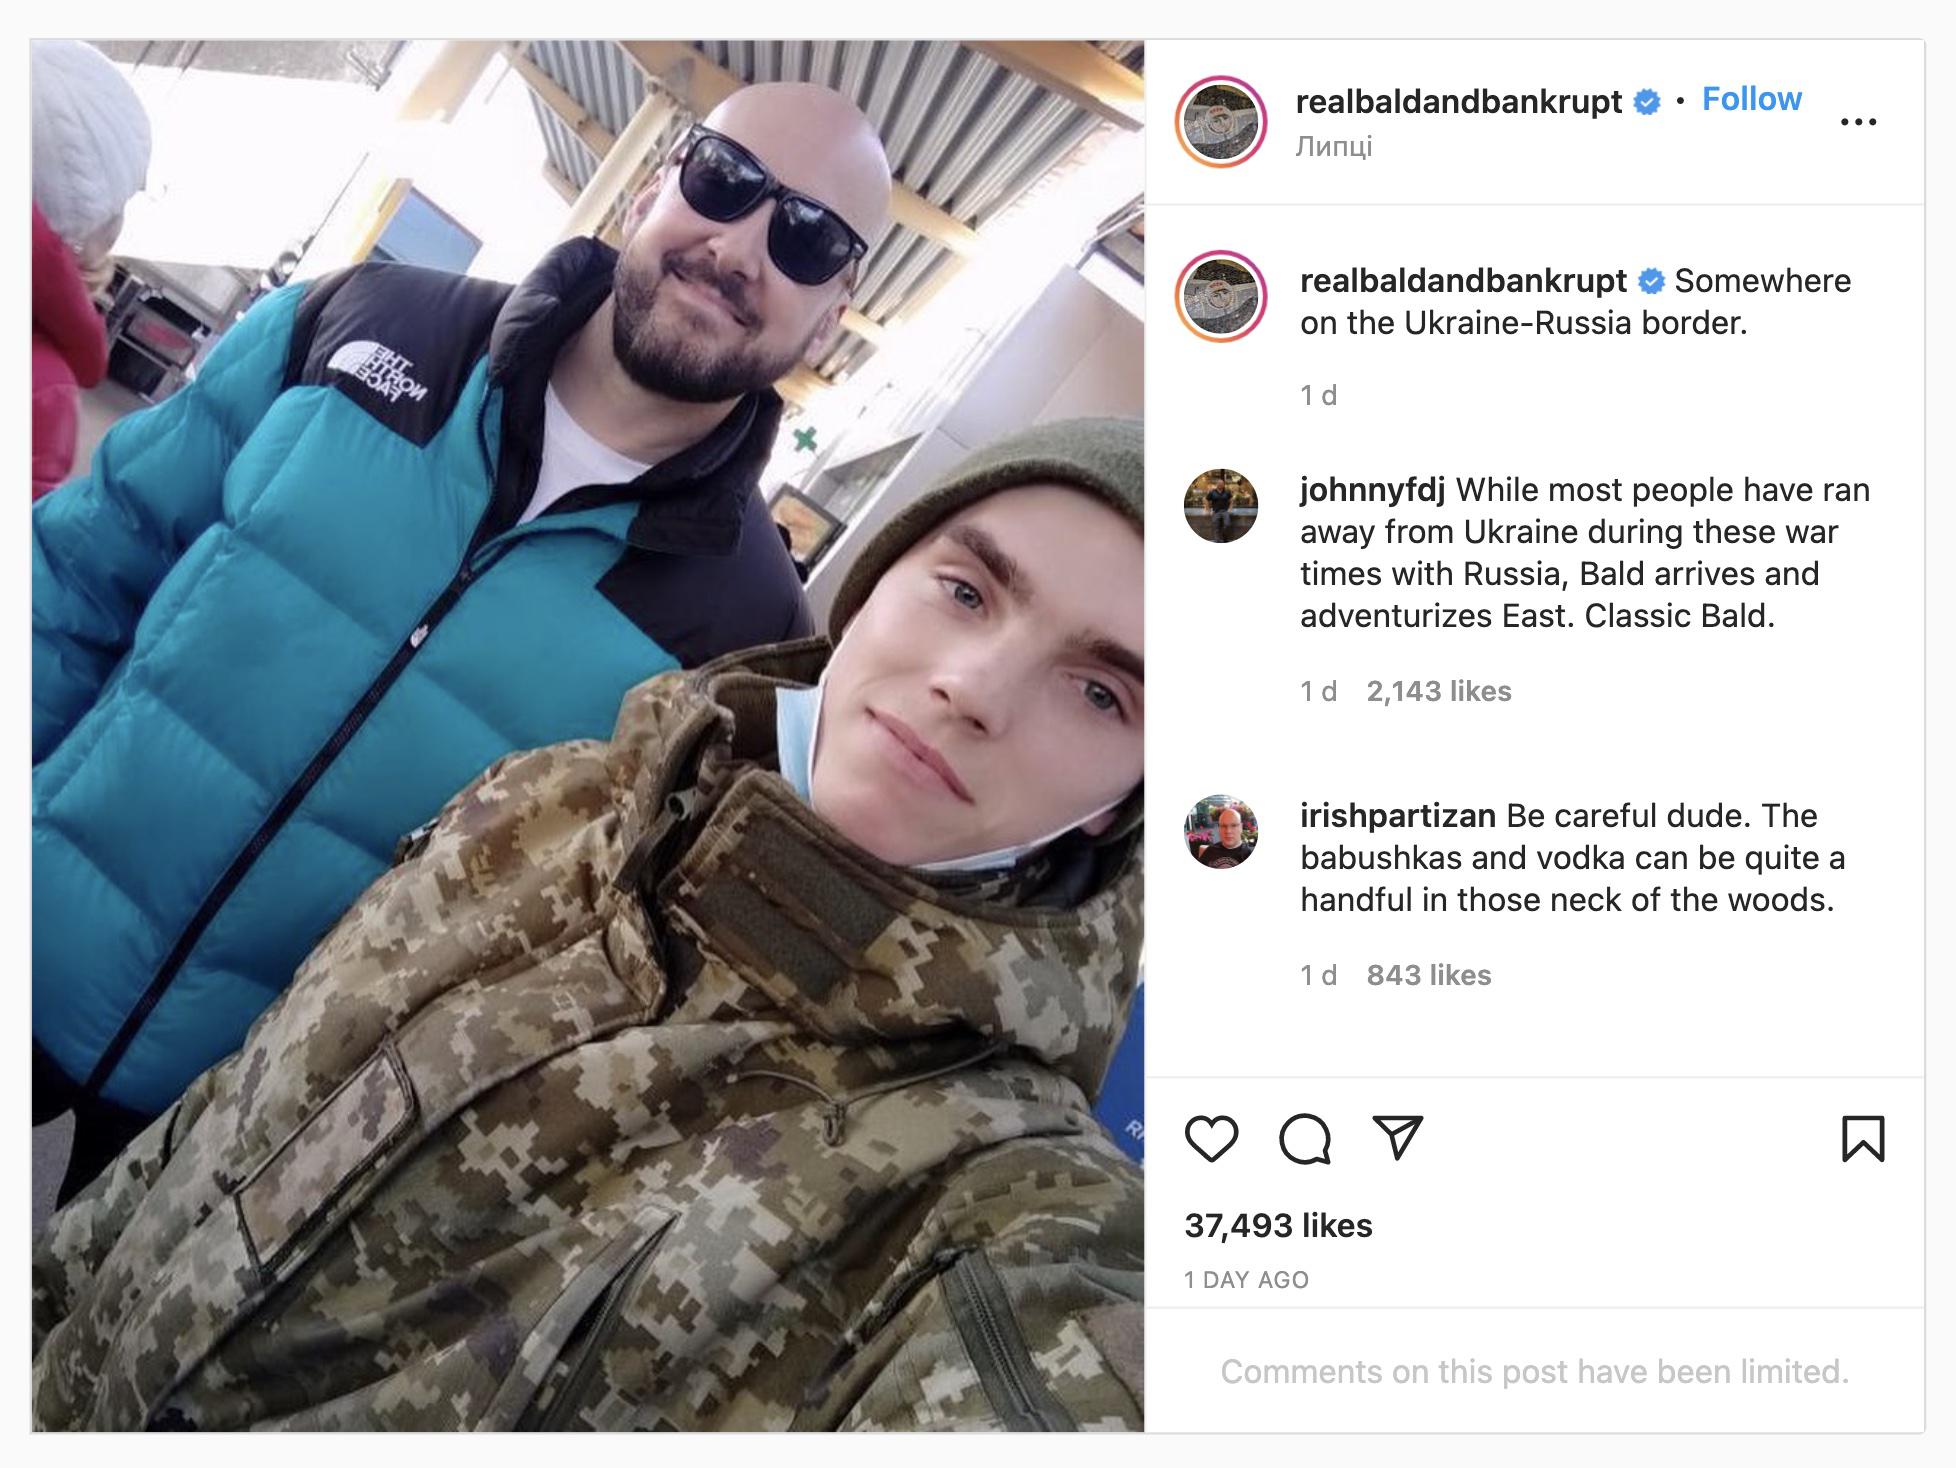Image resolution: width=1956 pixels, height=1468 pixels.
Task: View 2,143 likes on johnnyfdj comment
Action: (x=1439, y=691)
